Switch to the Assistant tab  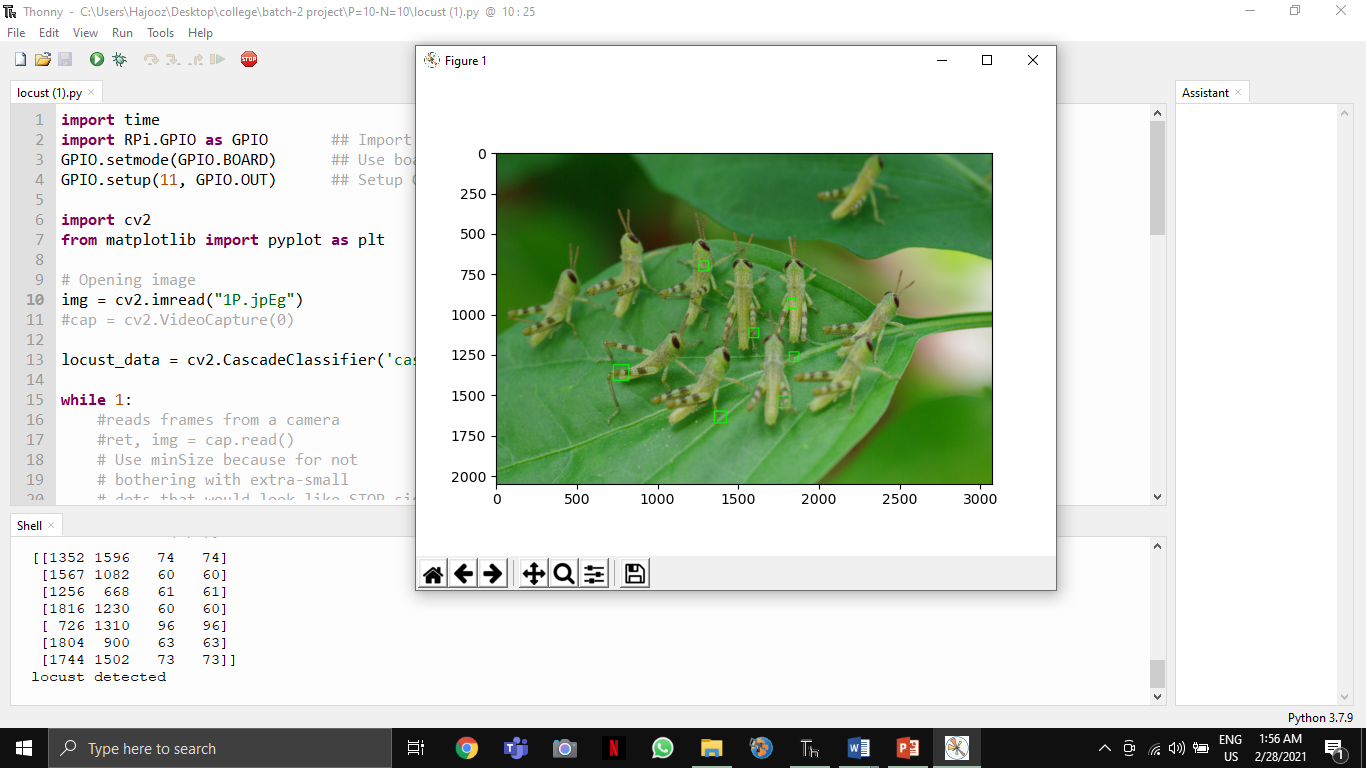pos(1206,92)
